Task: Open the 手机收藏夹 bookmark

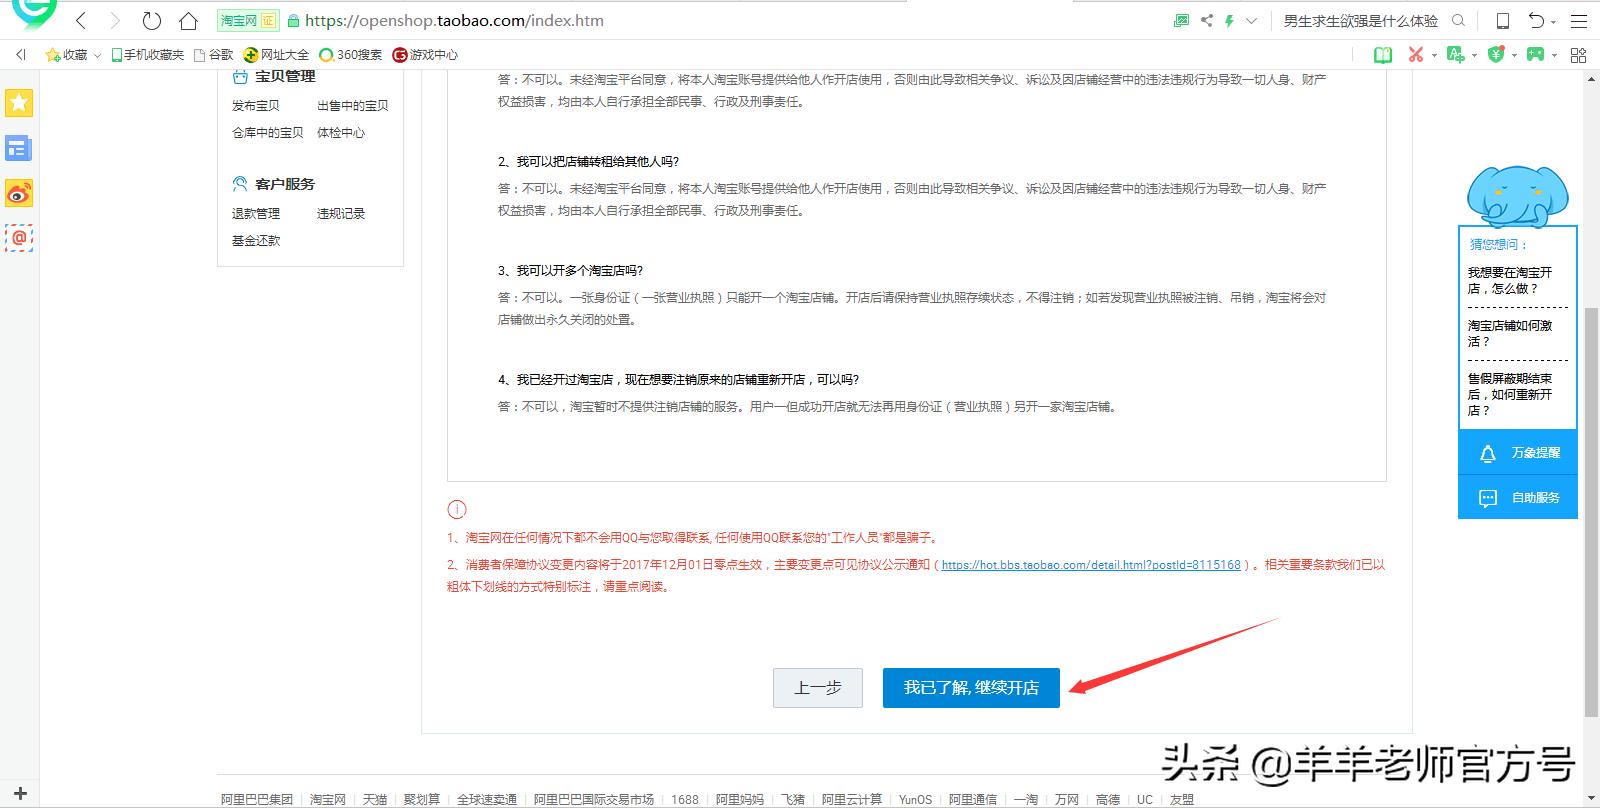Action: coord(147,55)
